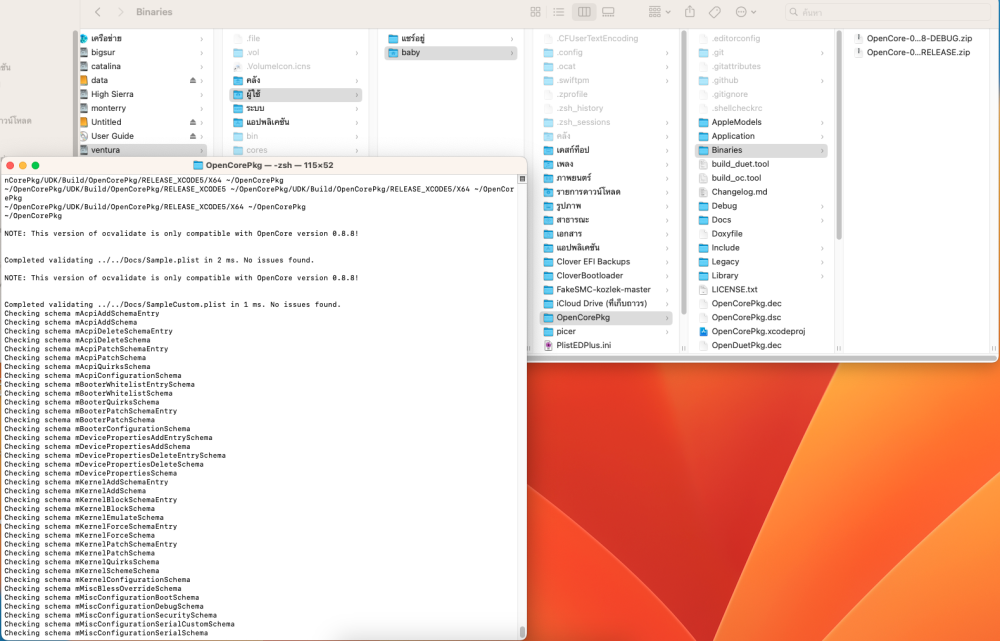Select the monterry volume
The height and width of the screenshot is (641, 1000).
tap(143, 108)
